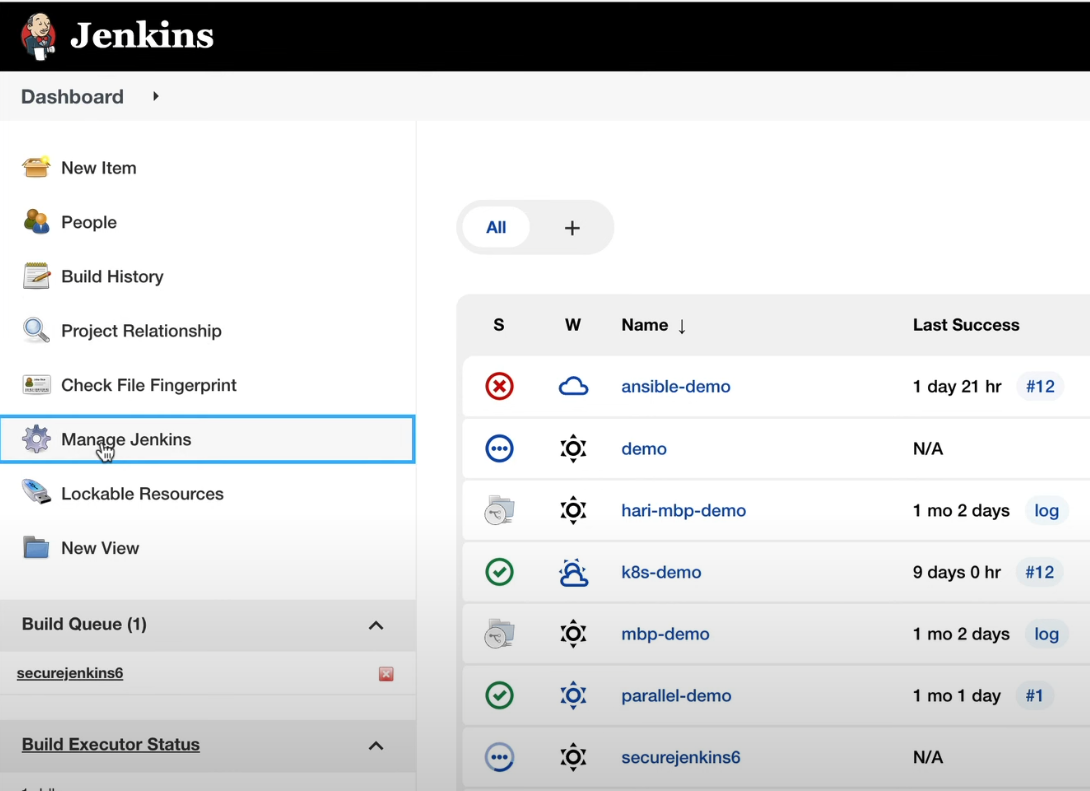The image size is (1090, 791).
Task: Click the New Item box icon
Action: coord(36,168)
